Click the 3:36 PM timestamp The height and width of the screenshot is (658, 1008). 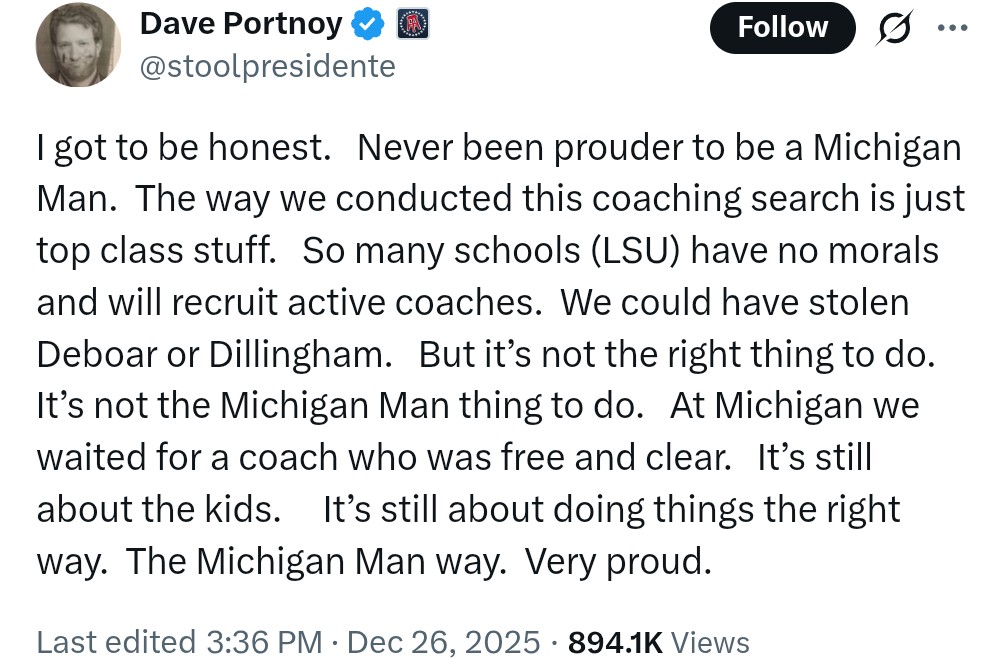point(264,641)
